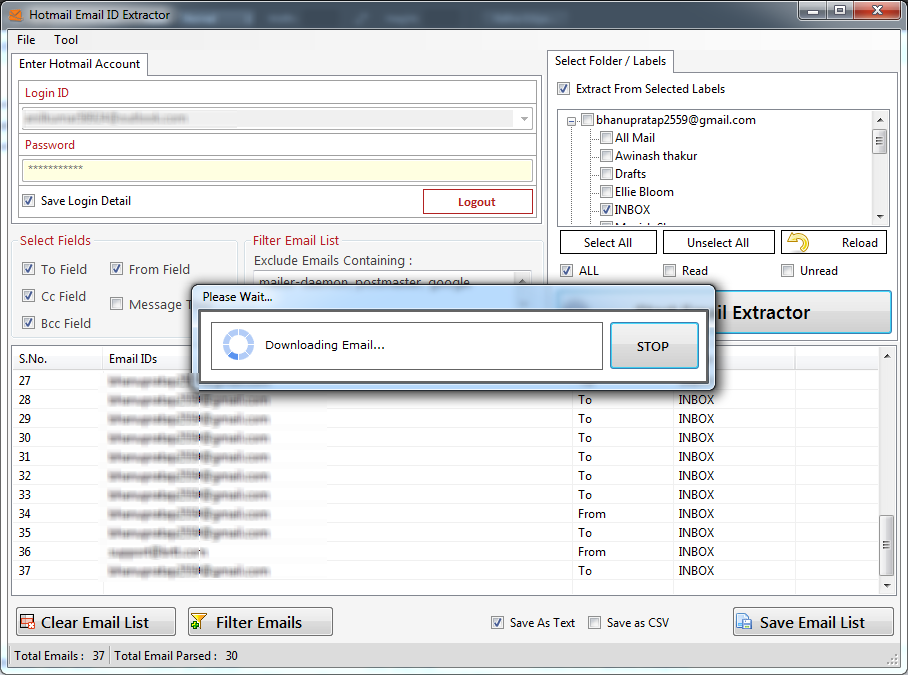The height and width of the screenshot is (675, 908).
Task: Click the Clear Email List icon
Action: coord(27,622)
